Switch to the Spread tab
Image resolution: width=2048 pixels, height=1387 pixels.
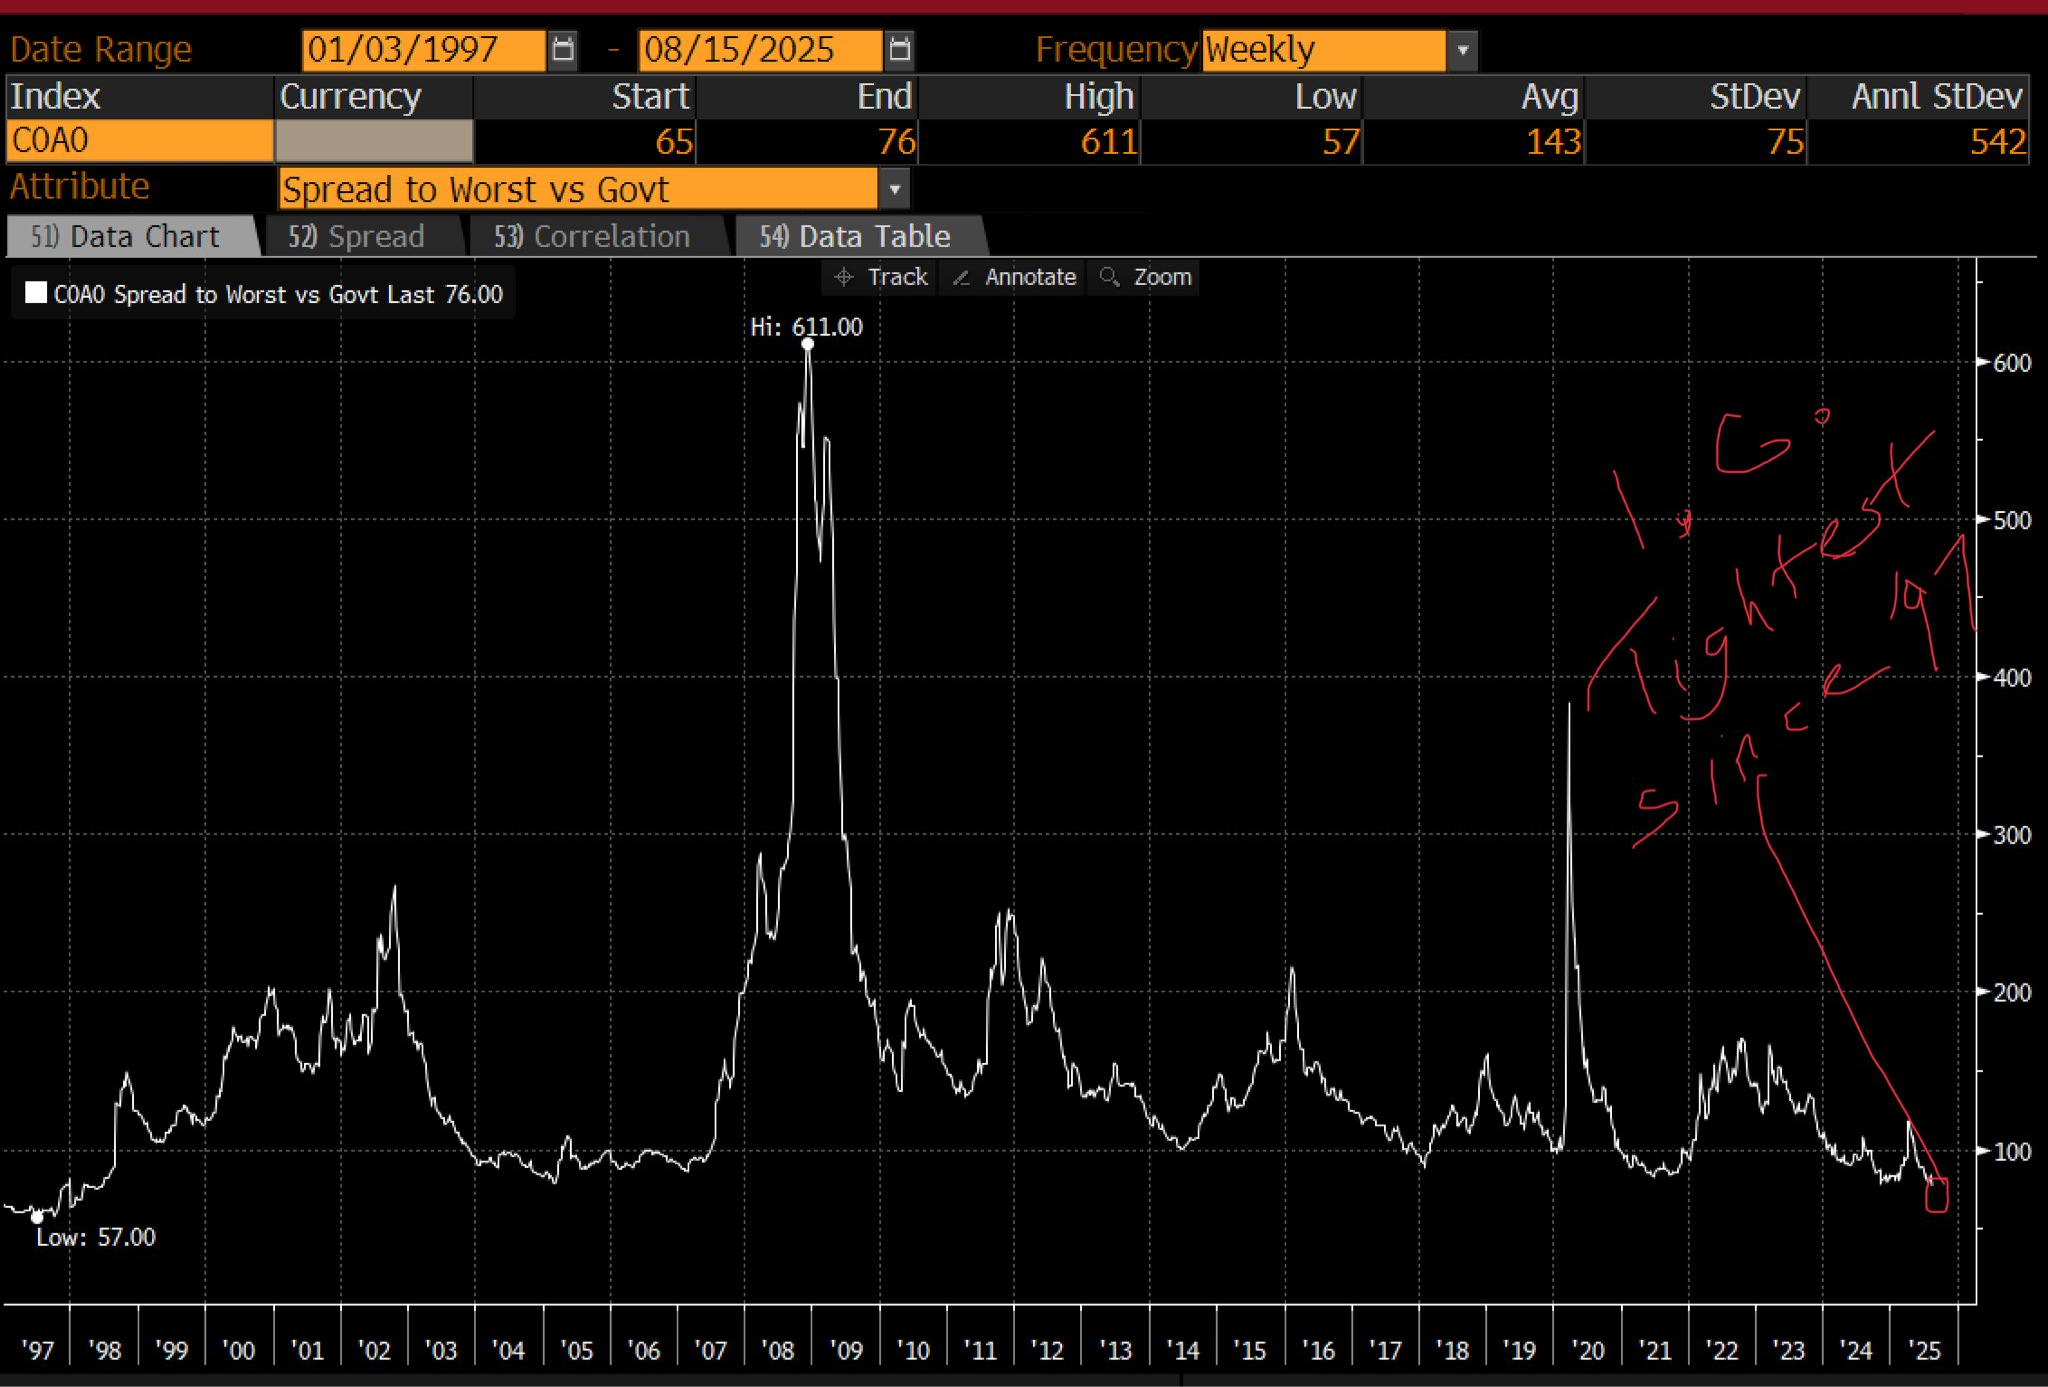[357, 237]
